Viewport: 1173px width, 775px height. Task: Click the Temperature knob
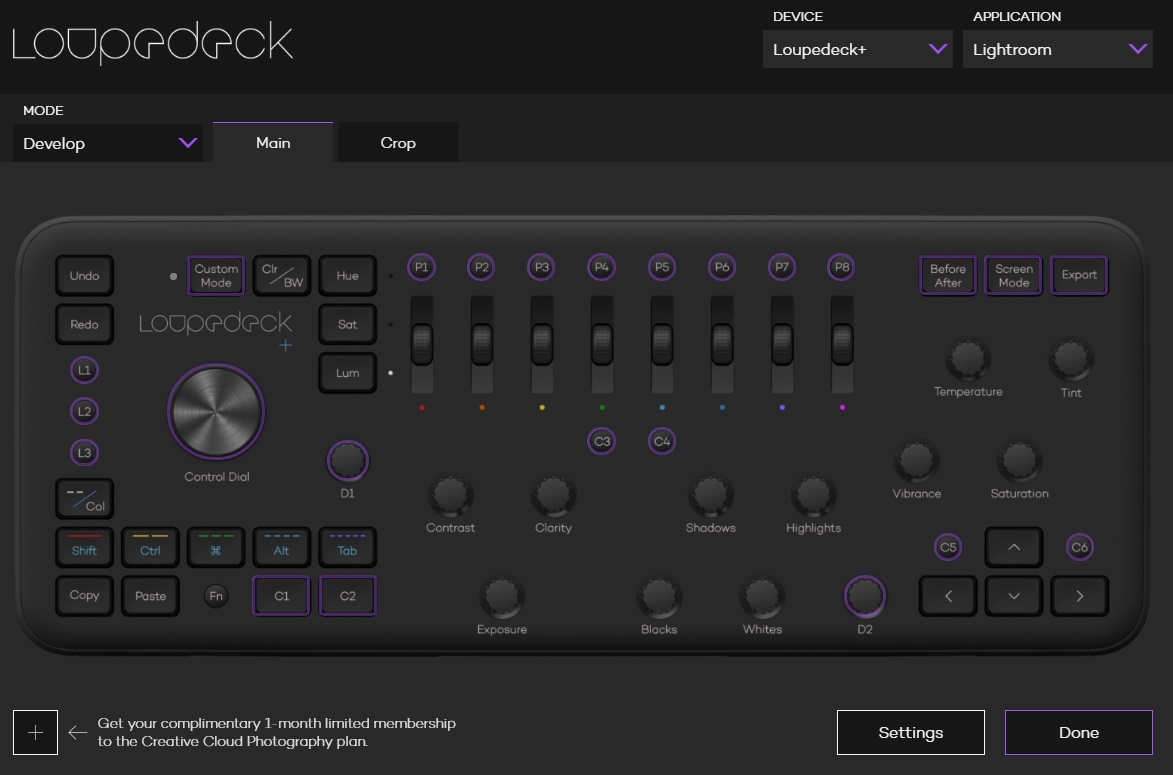coord(968,359)
